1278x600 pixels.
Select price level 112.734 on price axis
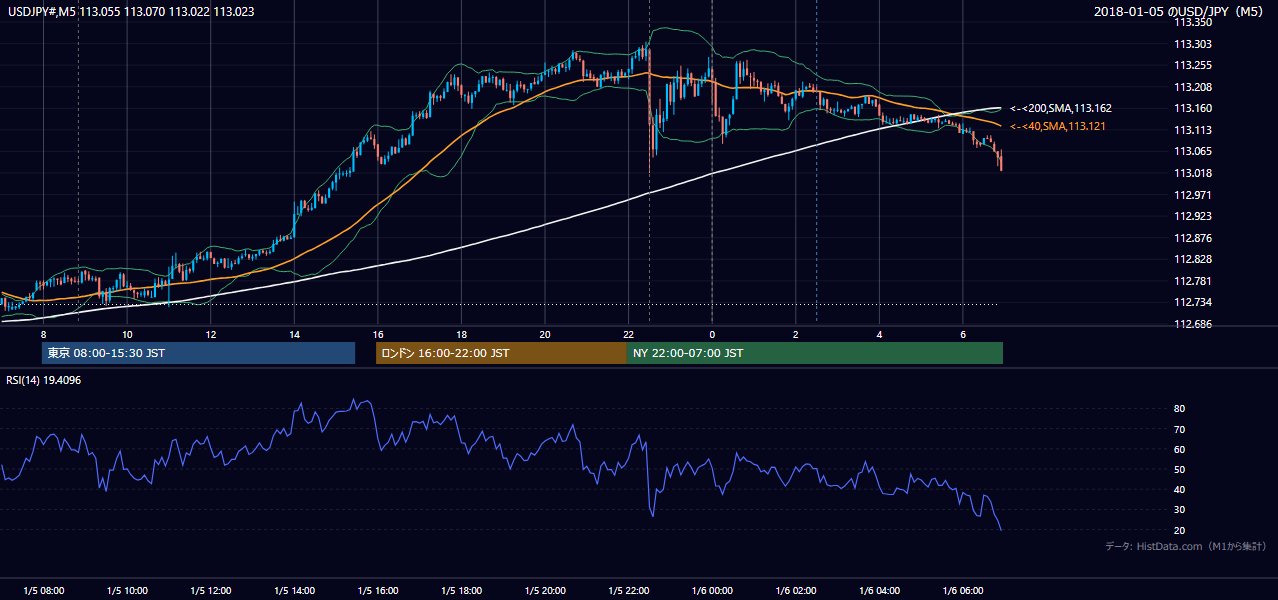click(x=1192, y=302)
